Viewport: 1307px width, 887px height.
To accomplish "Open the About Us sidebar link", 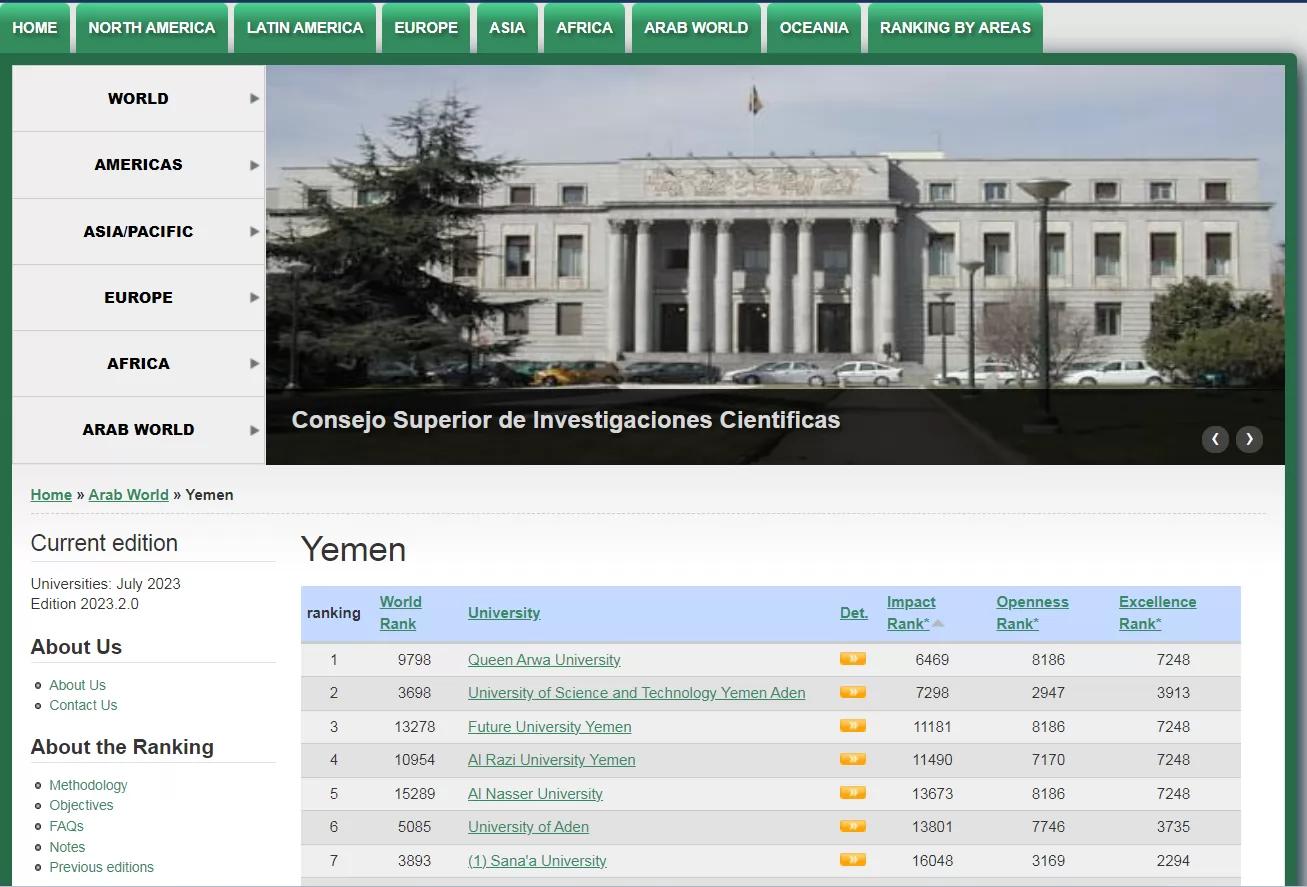I will [77, 685].
